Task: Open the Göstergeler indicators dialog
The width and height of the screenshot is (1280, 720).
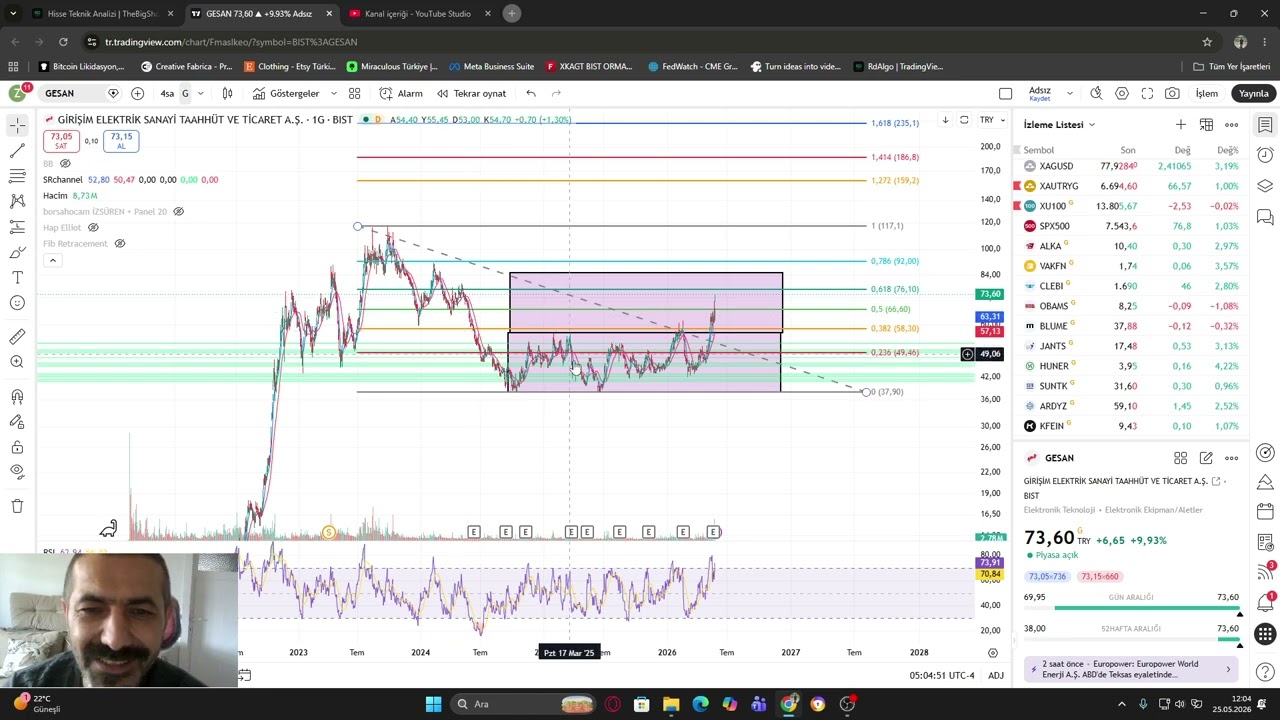Action: (x=286, y=93)
